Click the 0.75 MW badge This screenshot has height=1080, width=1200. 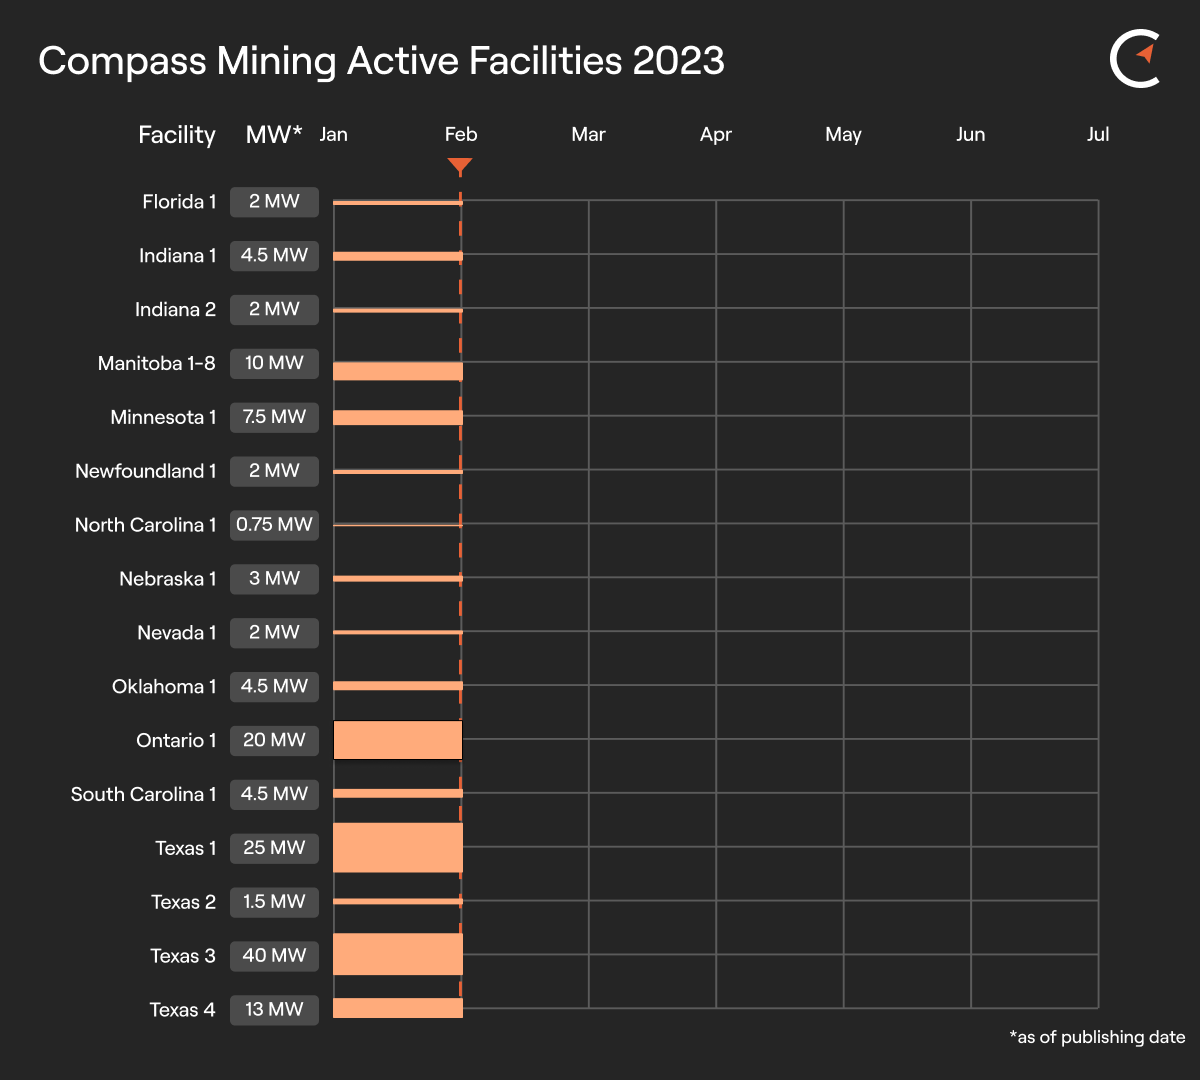(274, 525)
